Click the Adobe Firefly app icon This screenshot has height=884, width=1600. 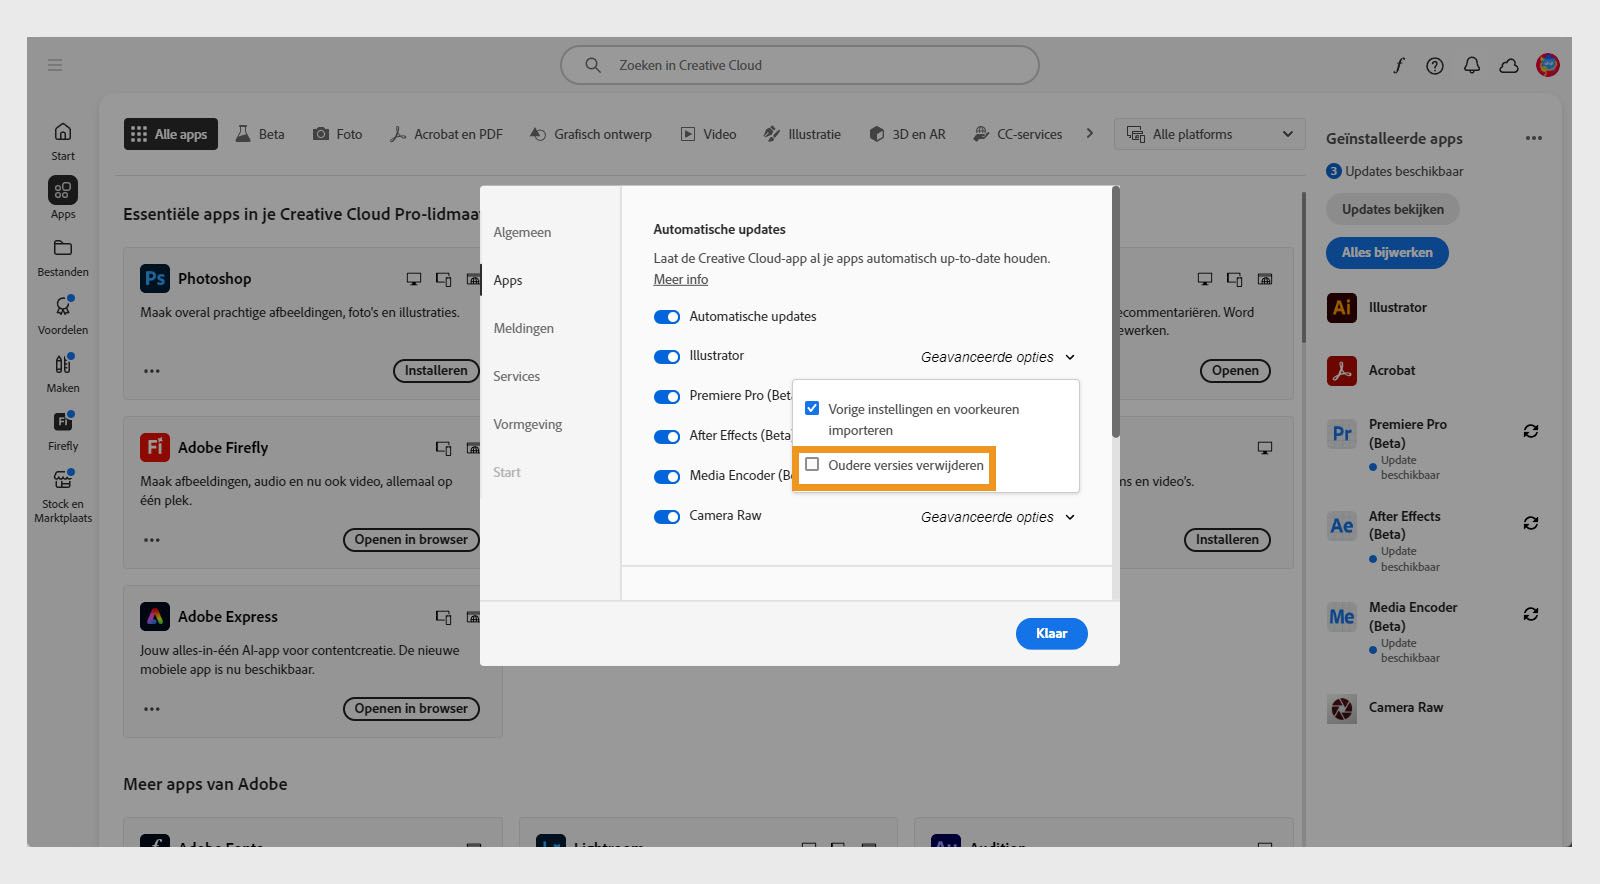(155, 447)
